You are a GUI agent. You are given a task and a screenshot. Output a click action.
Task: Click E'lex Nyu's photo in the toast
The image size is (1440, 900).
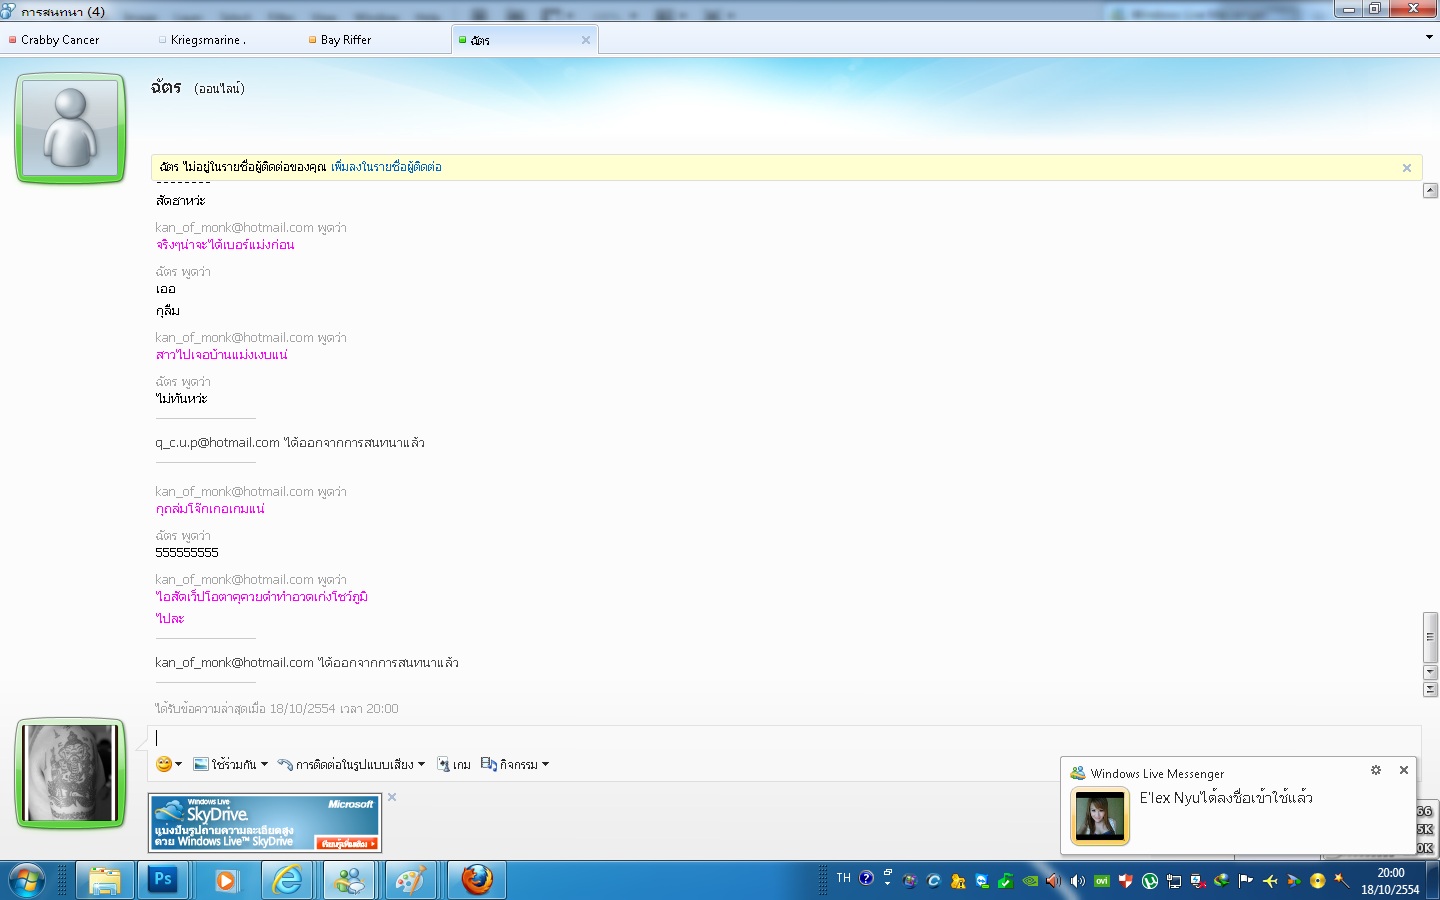click(1100, 816)
